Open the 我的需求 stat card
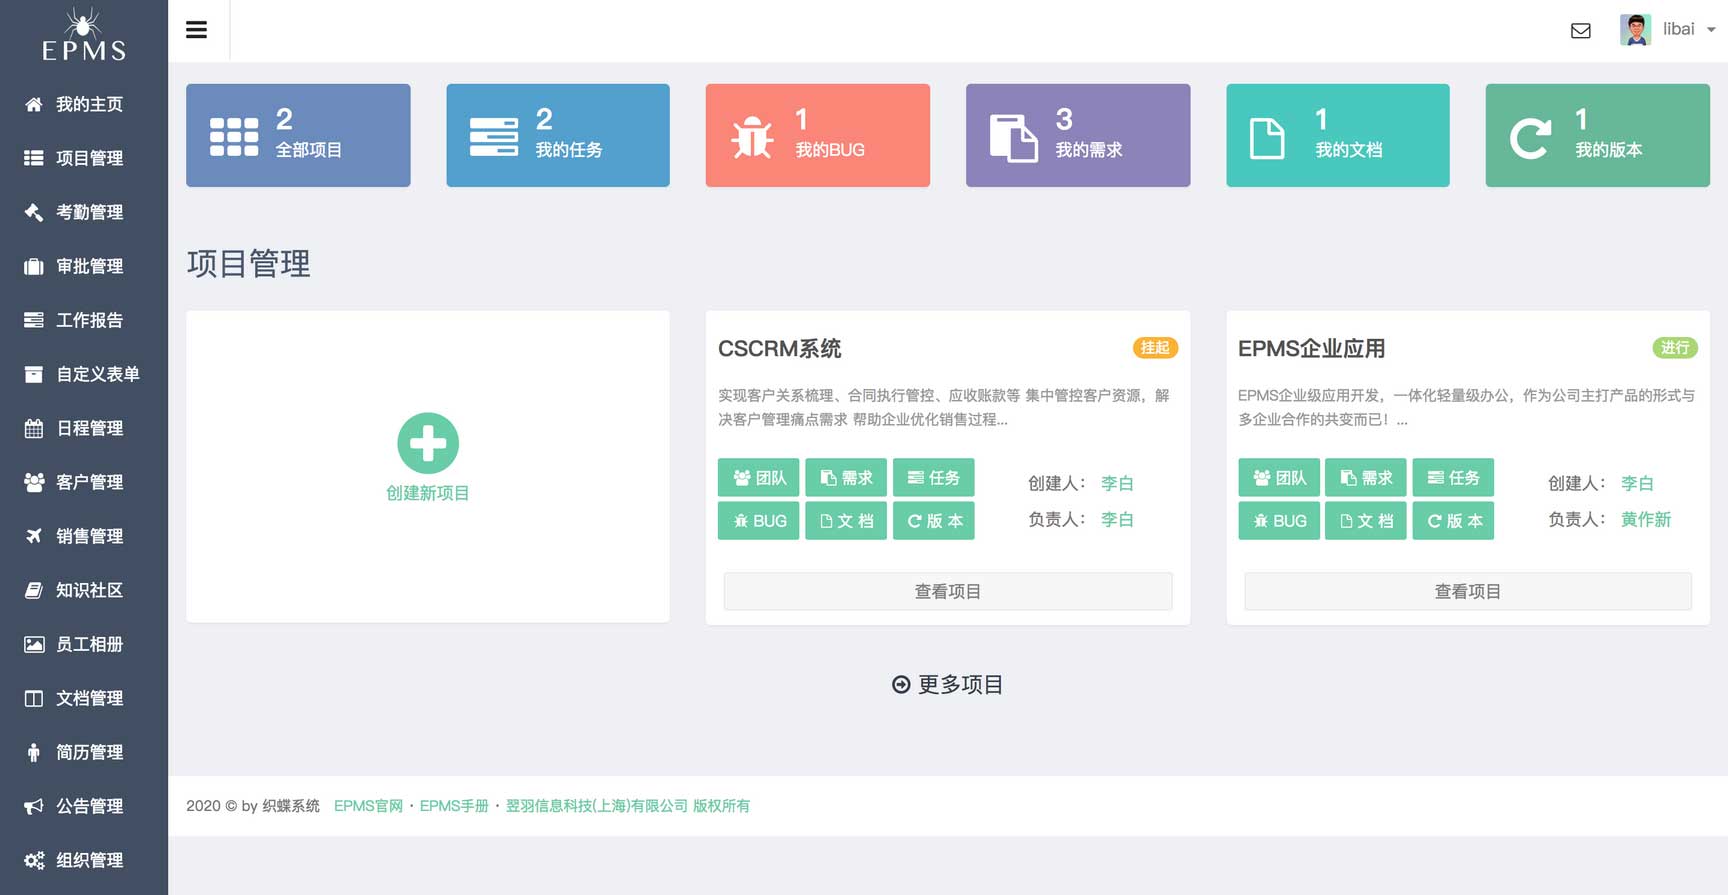This screenshot has height=895, width=1728. pyautogui.click(x=1078, y=135)
